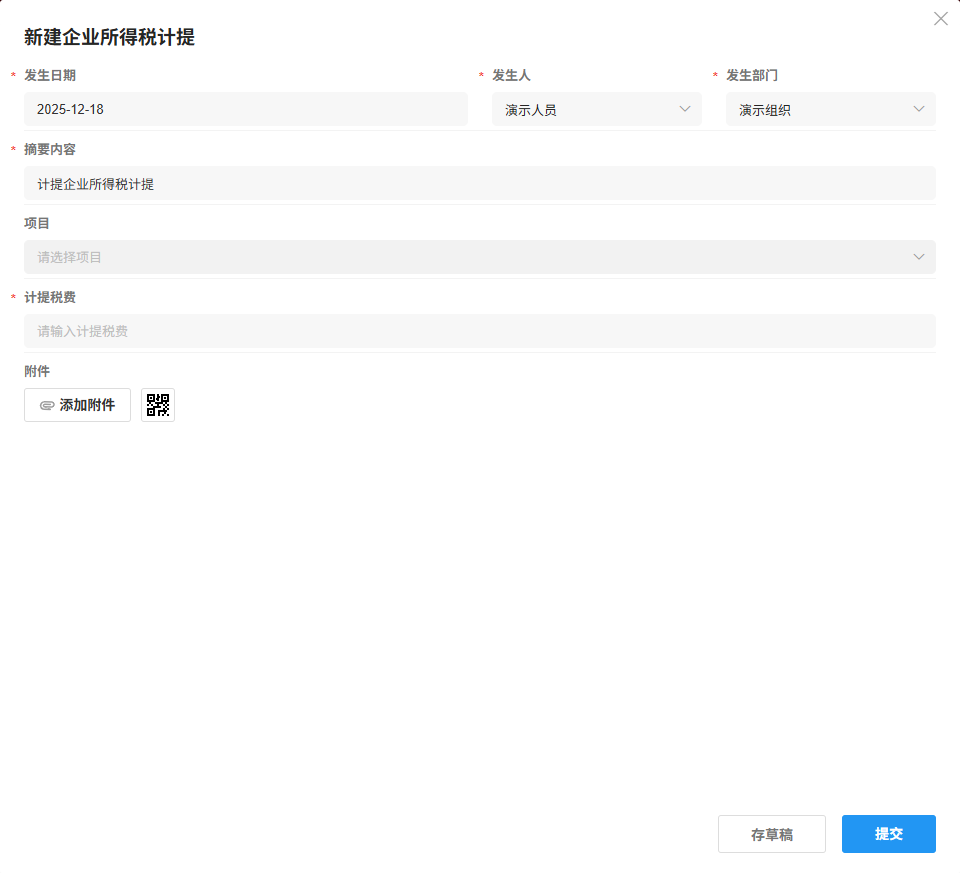The height and width of the screenshot is (873, 960).
Task: Click the 发生部门 chevron arrow
Action: 919,109
